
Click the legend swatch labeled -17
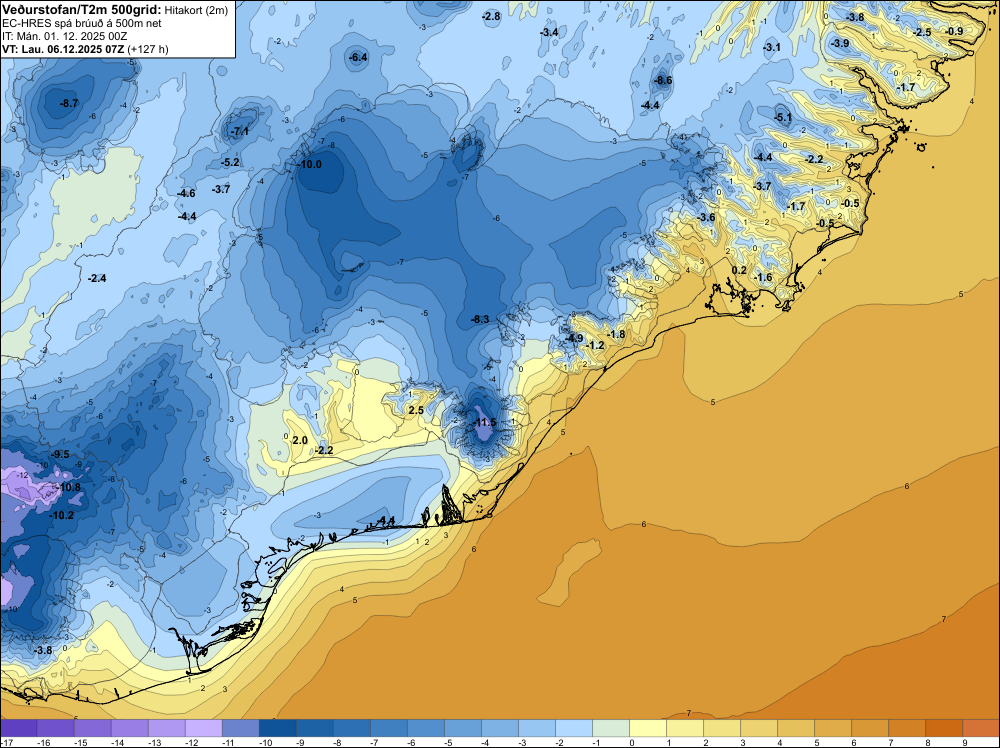[19, 728]
